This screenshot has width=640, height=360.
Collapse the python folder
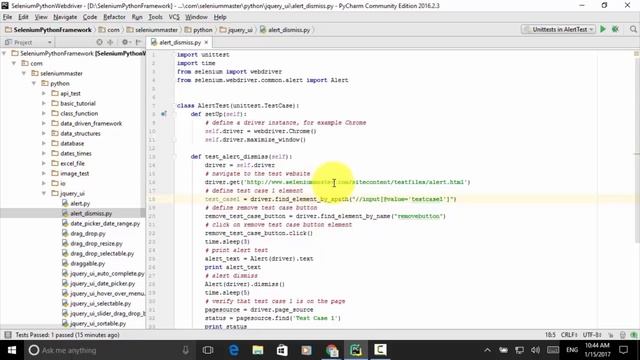click(34, 83)
